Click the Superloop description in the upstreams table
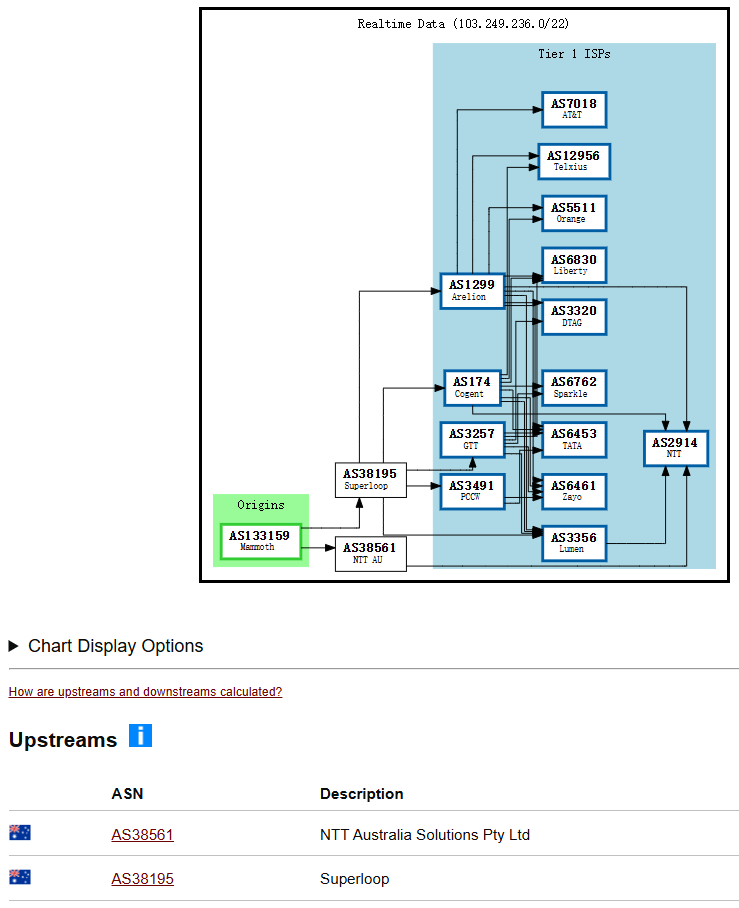Image resolution: width=739 pixels, height=908 pixels. click(354, 878)
